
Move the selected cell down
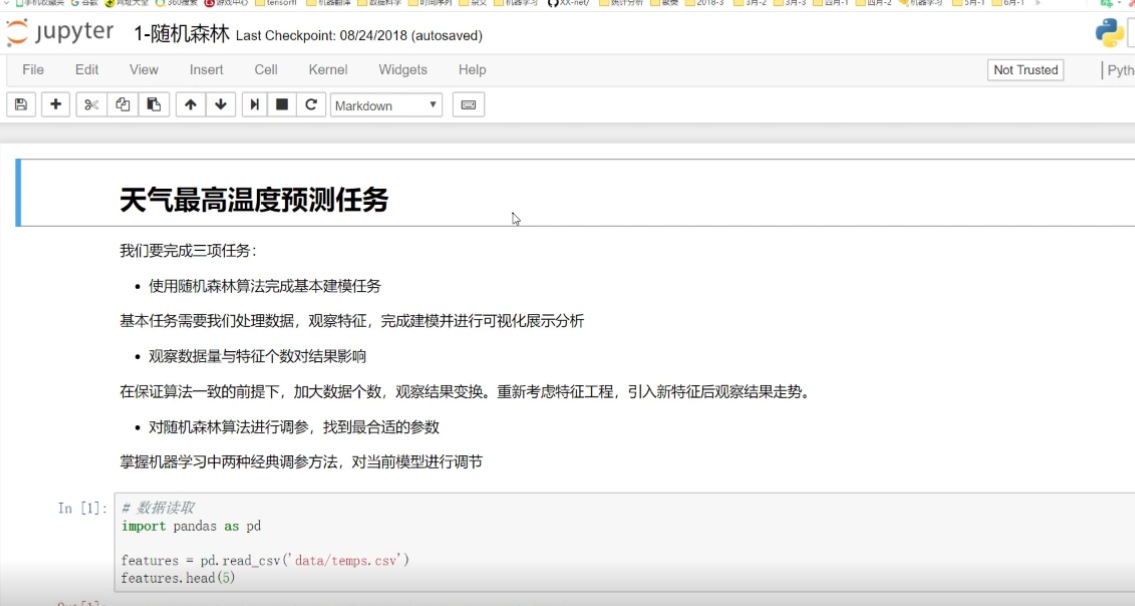coord(220,105)
